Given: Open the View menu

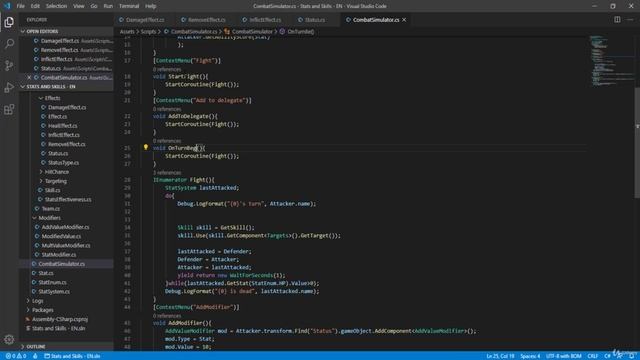Looking at the screenshot, I should coord(78,6).
